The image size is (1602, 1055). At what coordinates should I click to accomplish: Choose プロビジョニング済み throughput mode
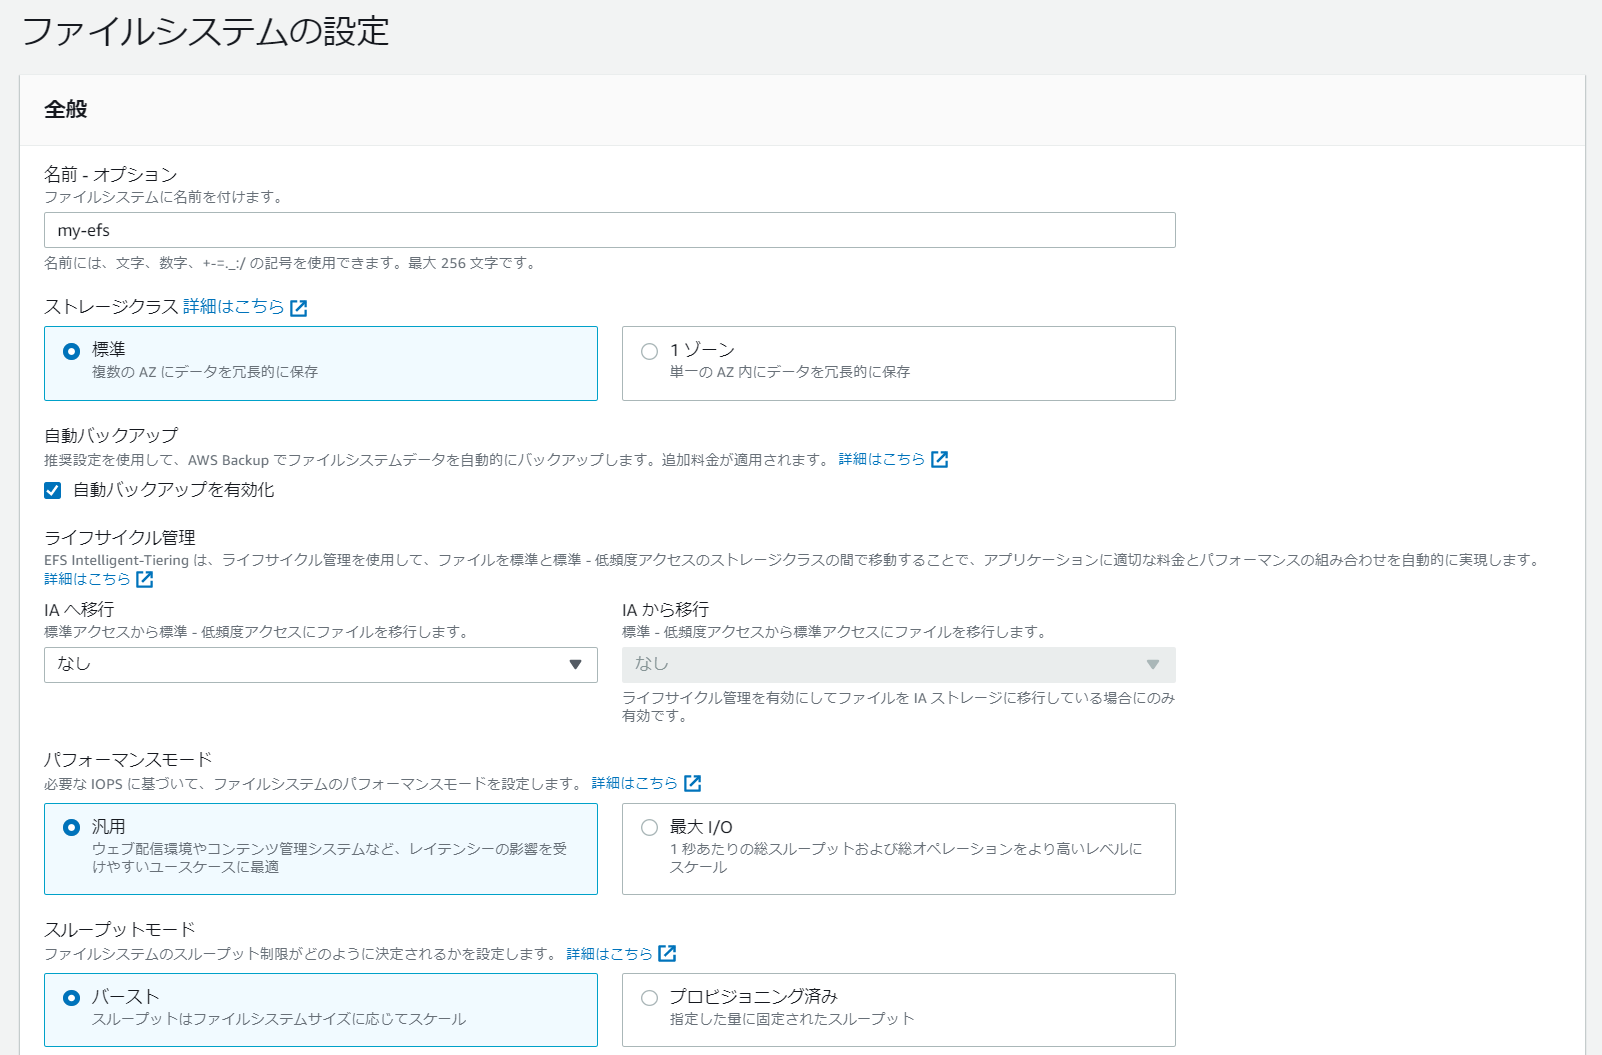tap(649, 997)
